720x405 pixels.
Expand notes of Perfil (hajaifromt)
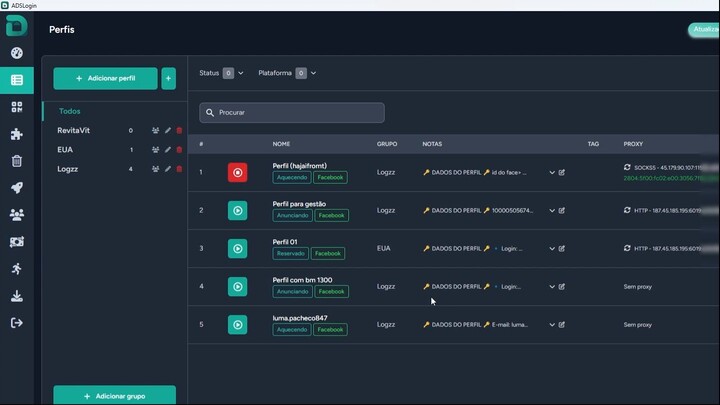[552, 173]
